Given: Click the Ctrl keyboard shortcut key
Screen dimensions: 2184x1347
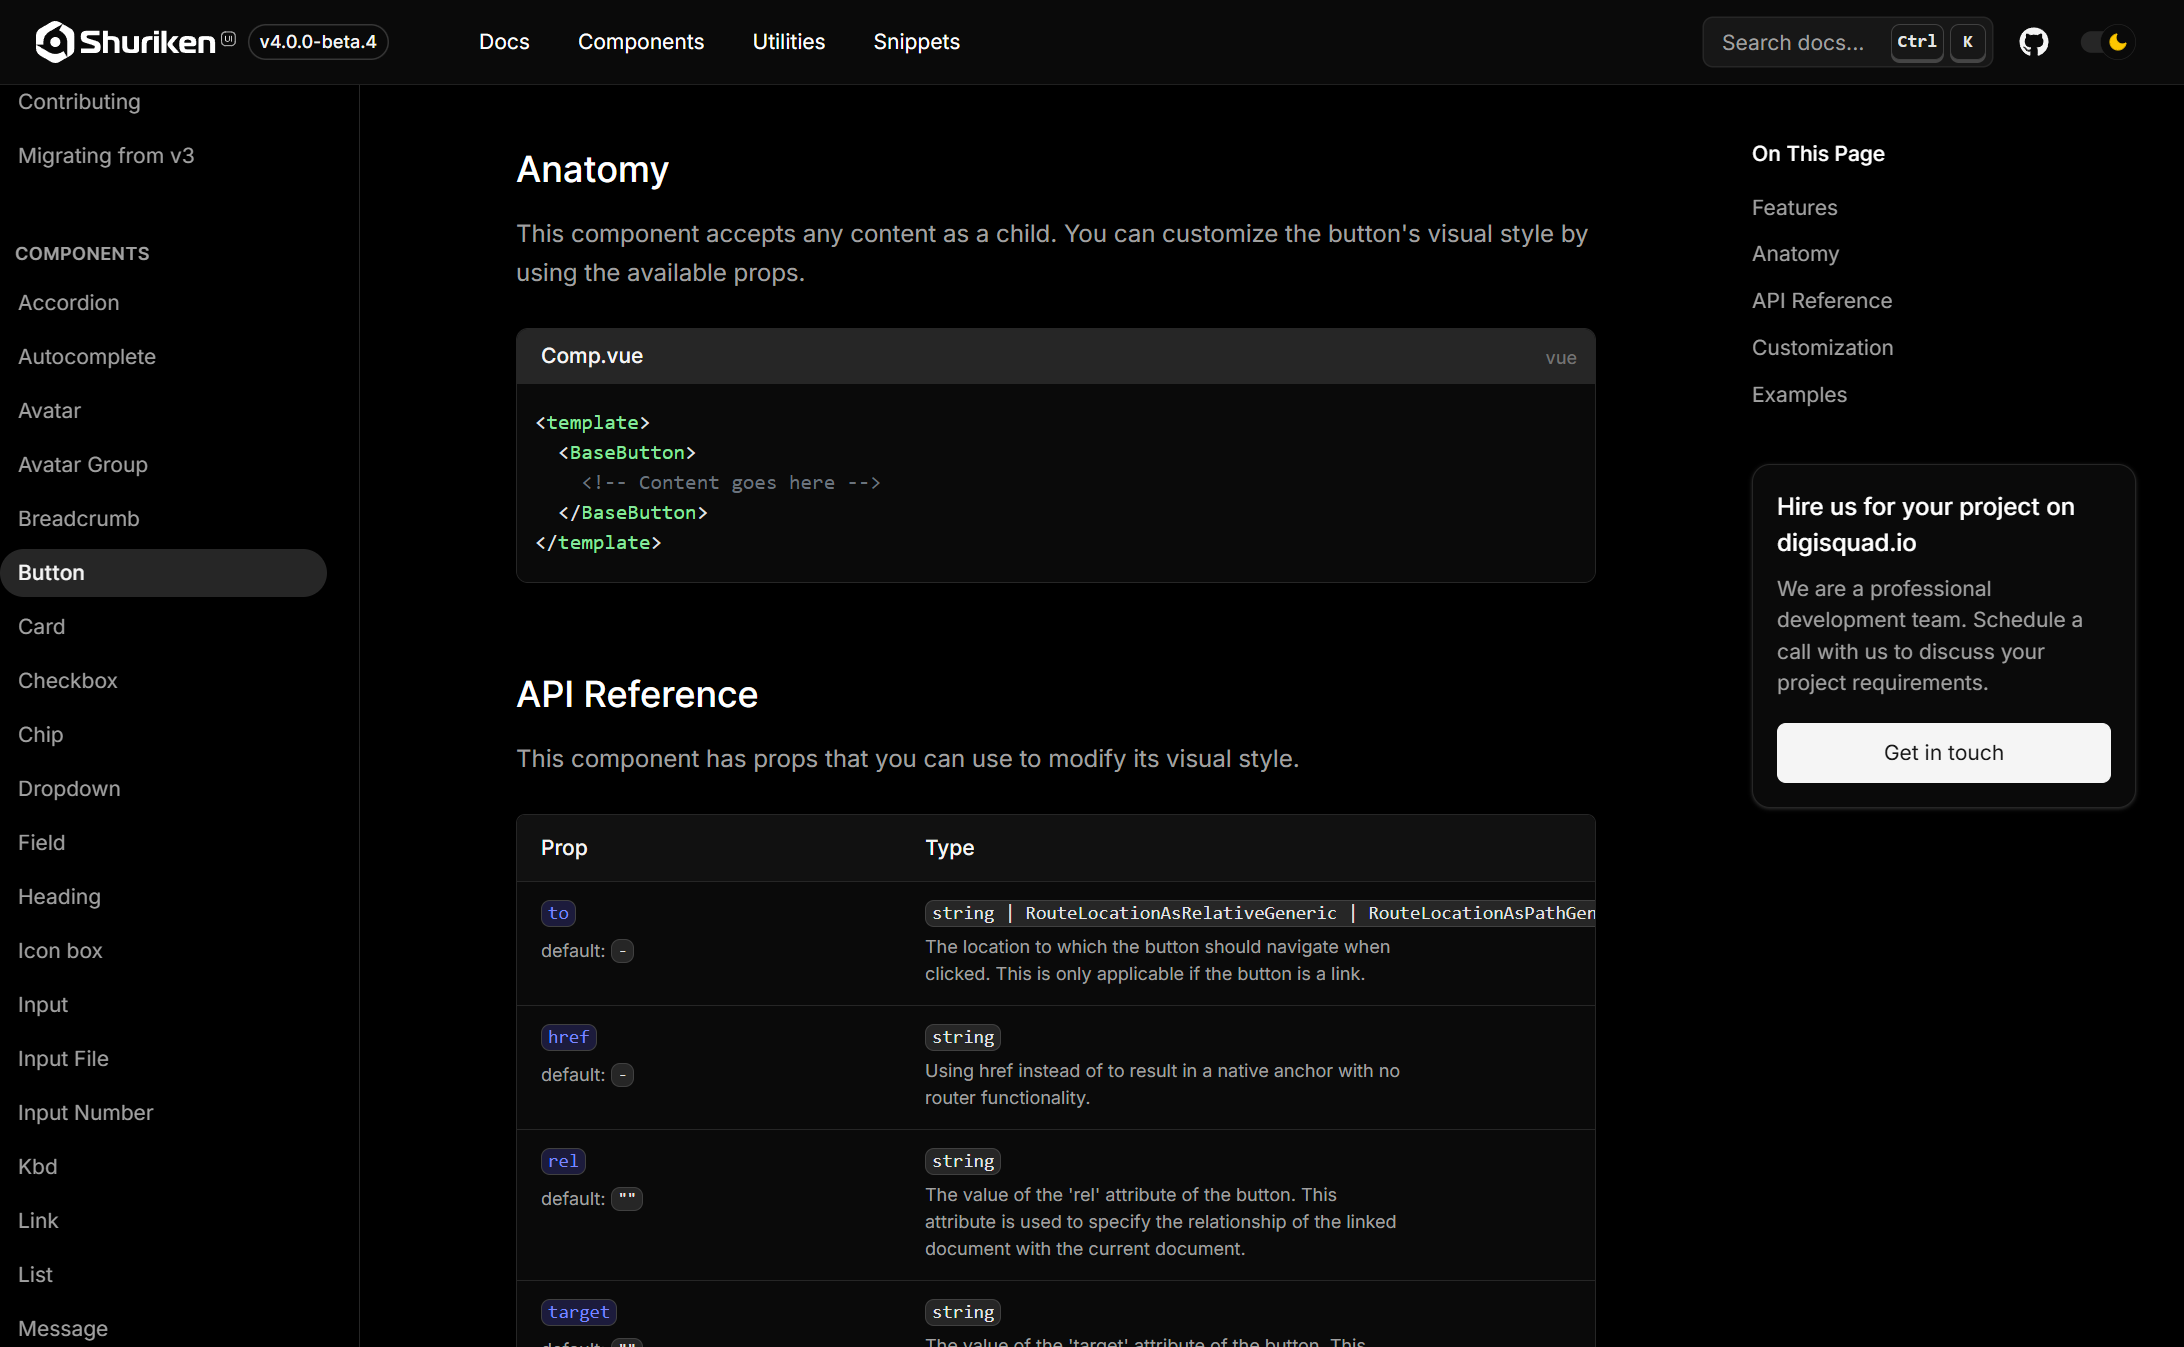Looking at the screenshot, I should 1917,42.
